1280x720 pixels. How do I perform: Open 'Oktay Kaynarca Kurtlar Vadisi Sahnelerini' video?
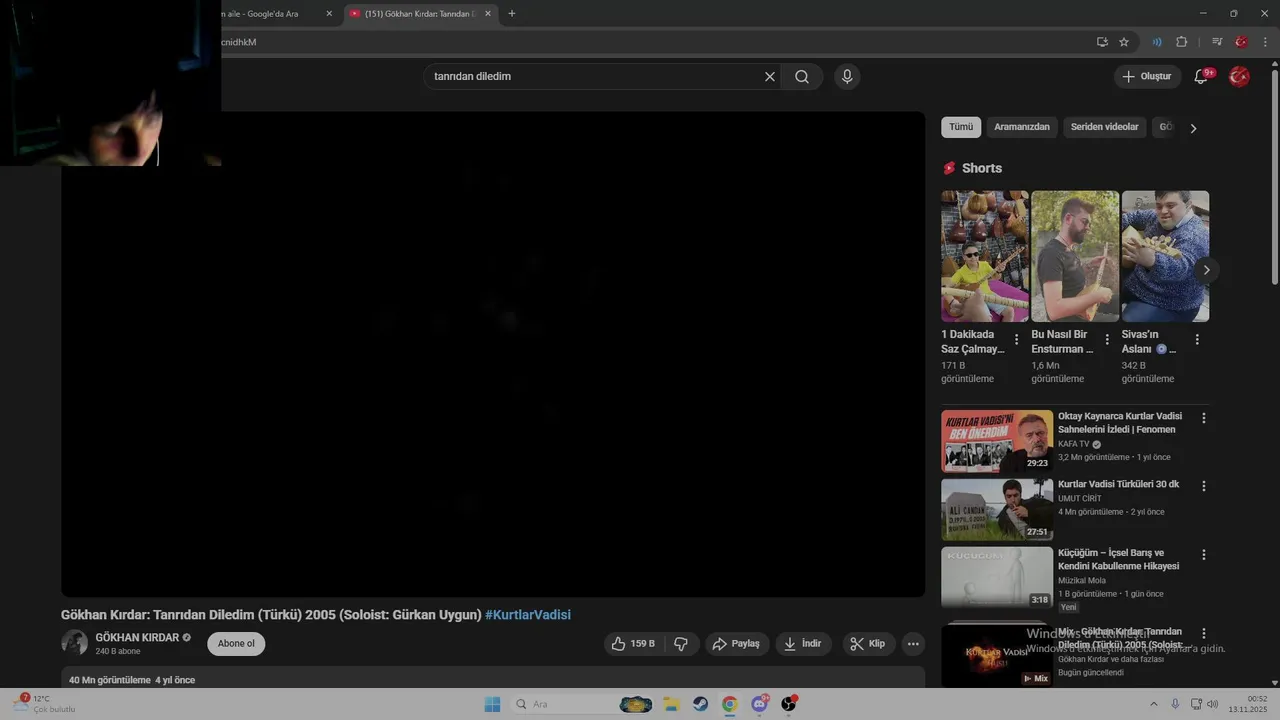(x=997, y=441)
